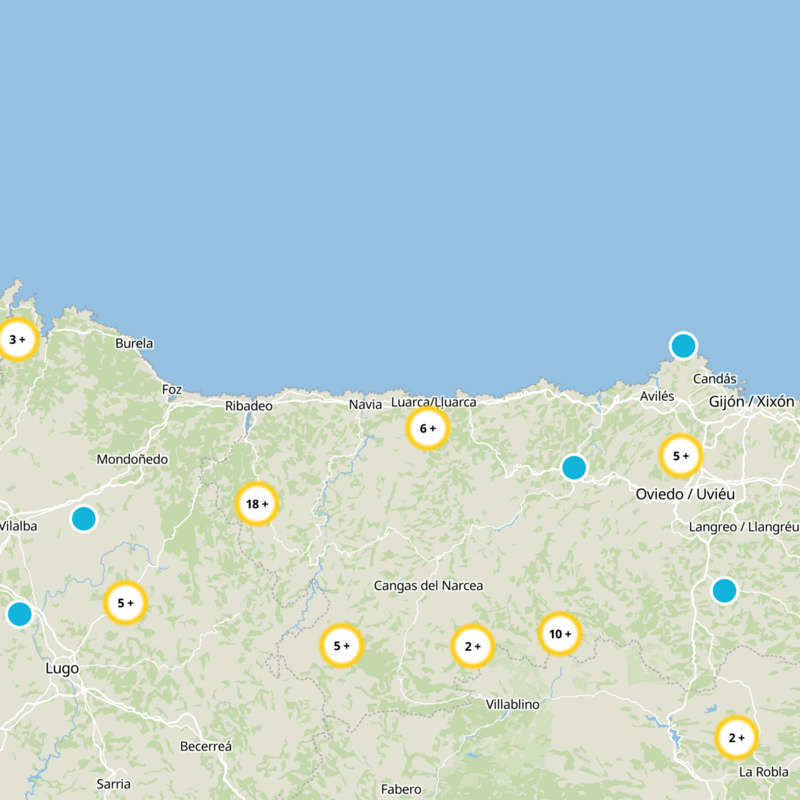Open the 2 + cluster above La Robla
Screen dimensions: 800x800
click(x=736, y=738)
